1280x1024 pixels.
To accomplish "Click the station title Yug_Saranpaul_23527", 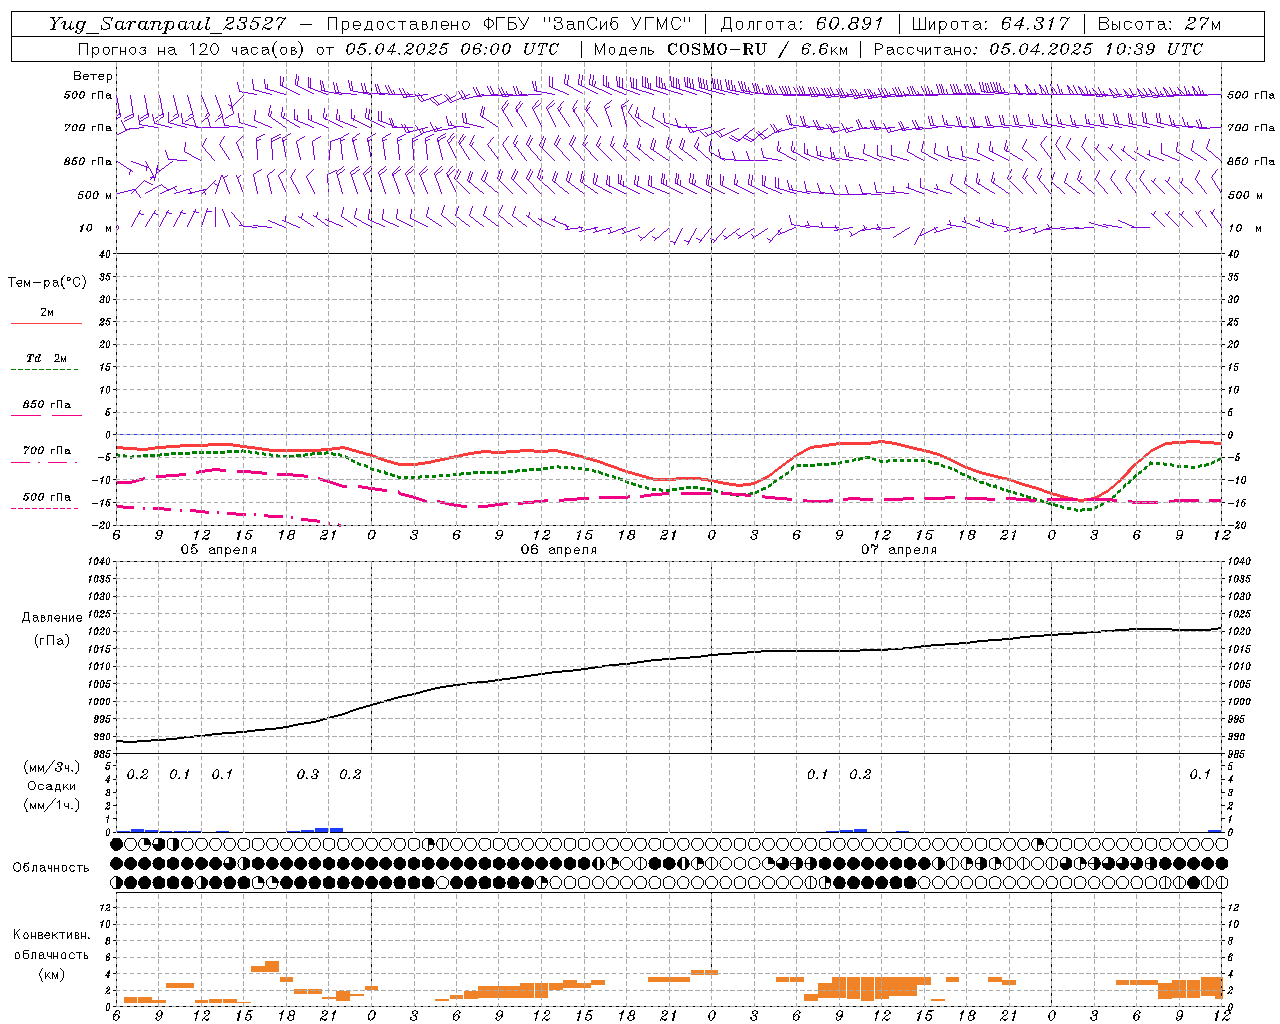I will 167,24.
